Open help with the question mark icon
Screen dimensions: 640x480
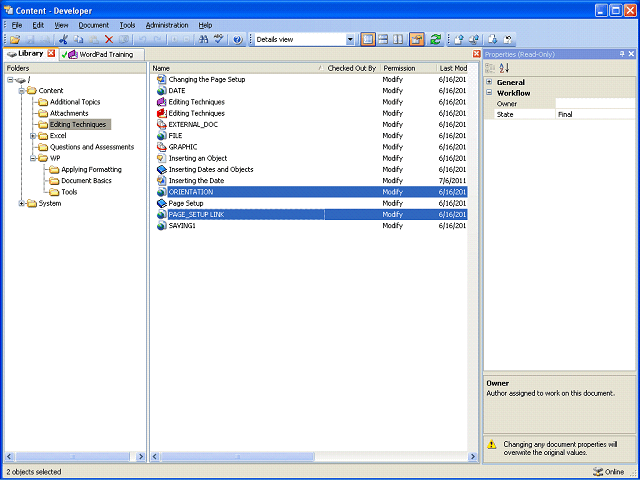click(x=237, y=40)
